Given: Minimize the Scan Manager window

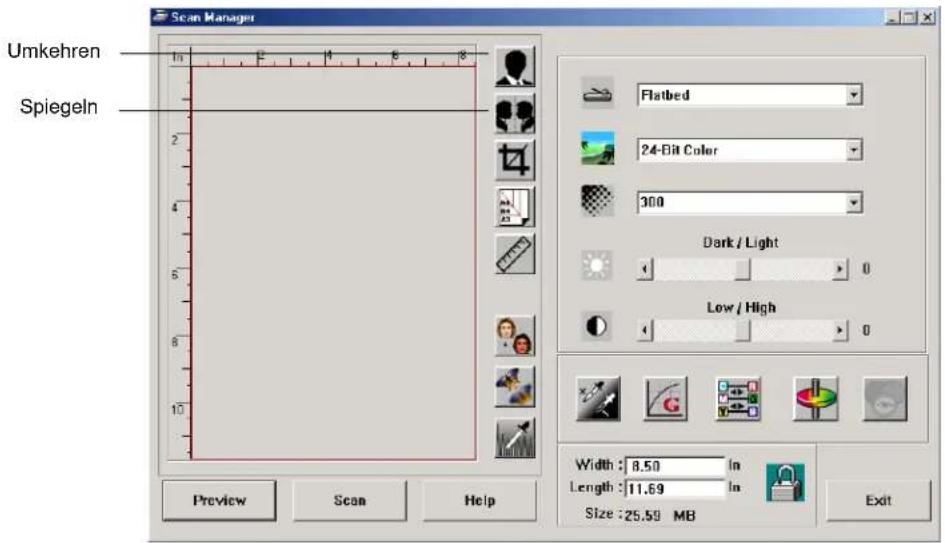Looking at the screenshot, I should pyautogui.click(x=893, y=17).
